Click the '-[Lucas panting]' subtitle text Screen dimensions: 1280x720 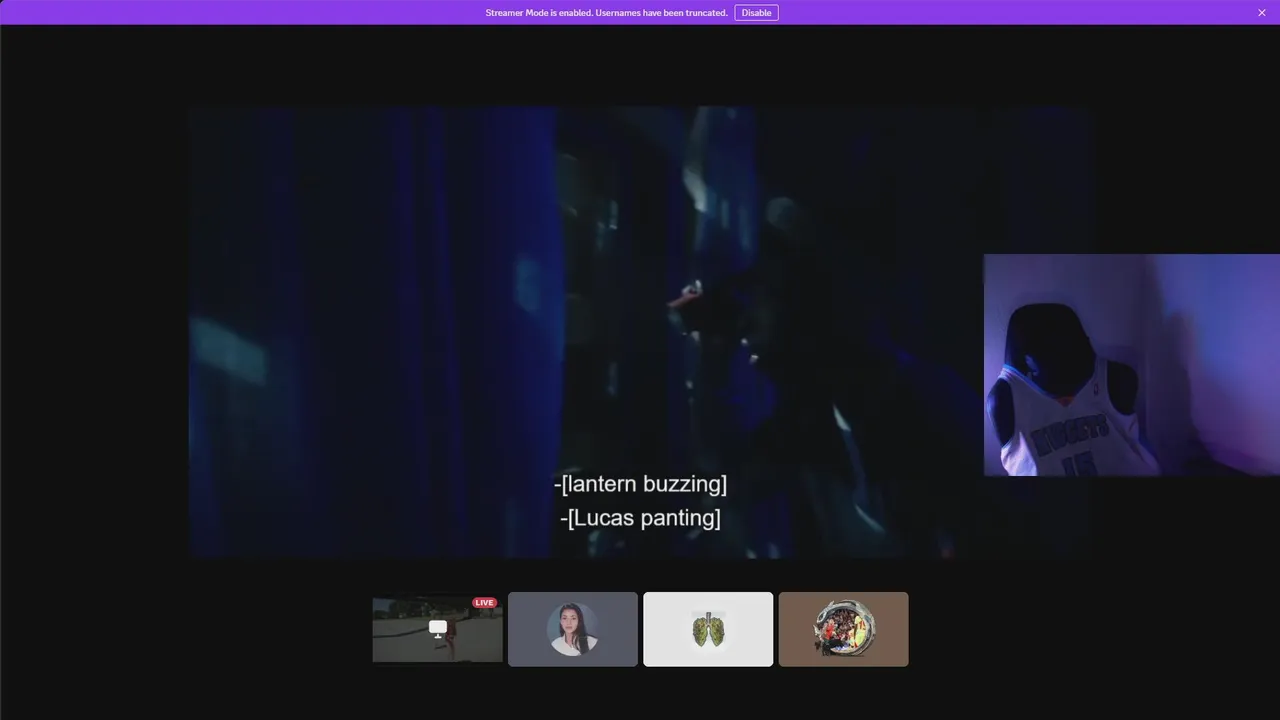coord(640,518)
